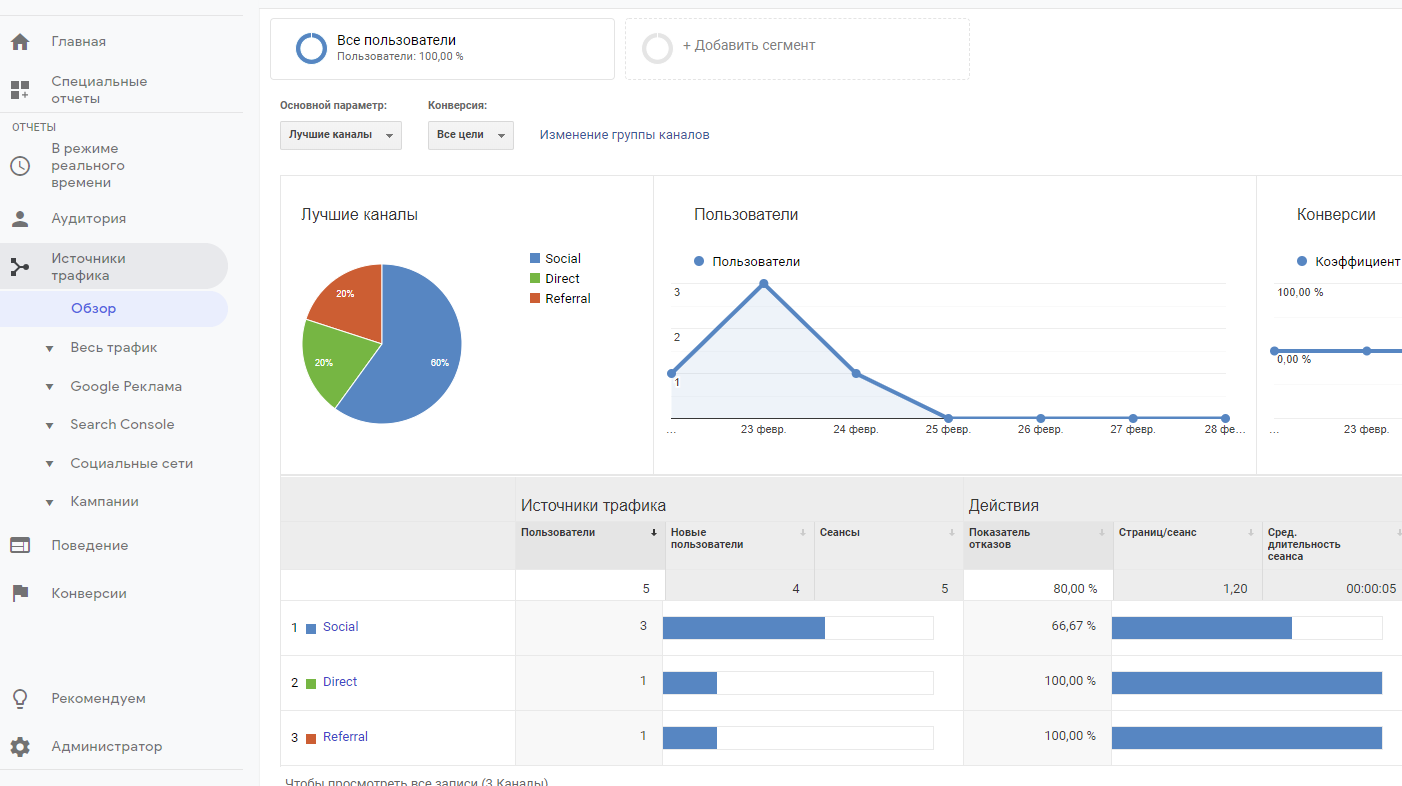Viewport: 1402px width, 786px height.
Task: Click the Рекомендуем lightbulb icon
Action: [20, 699]
